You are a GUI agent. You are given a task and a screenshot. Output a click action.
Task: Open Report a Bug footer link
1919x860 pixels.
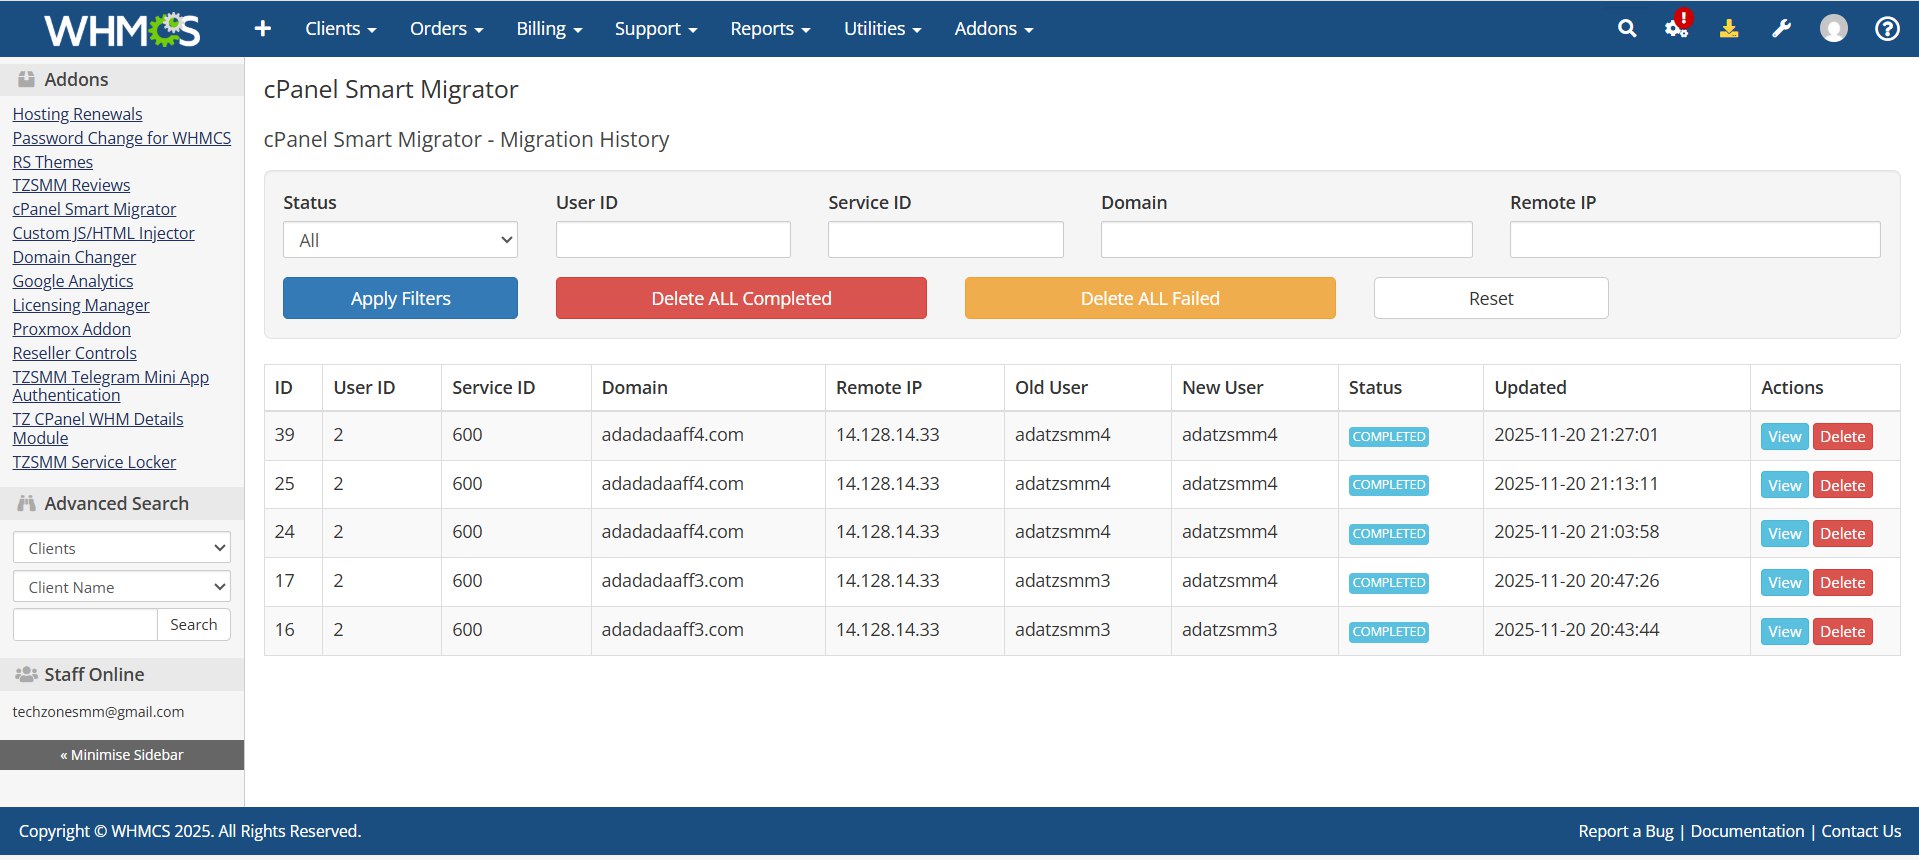pos(1626,831)
